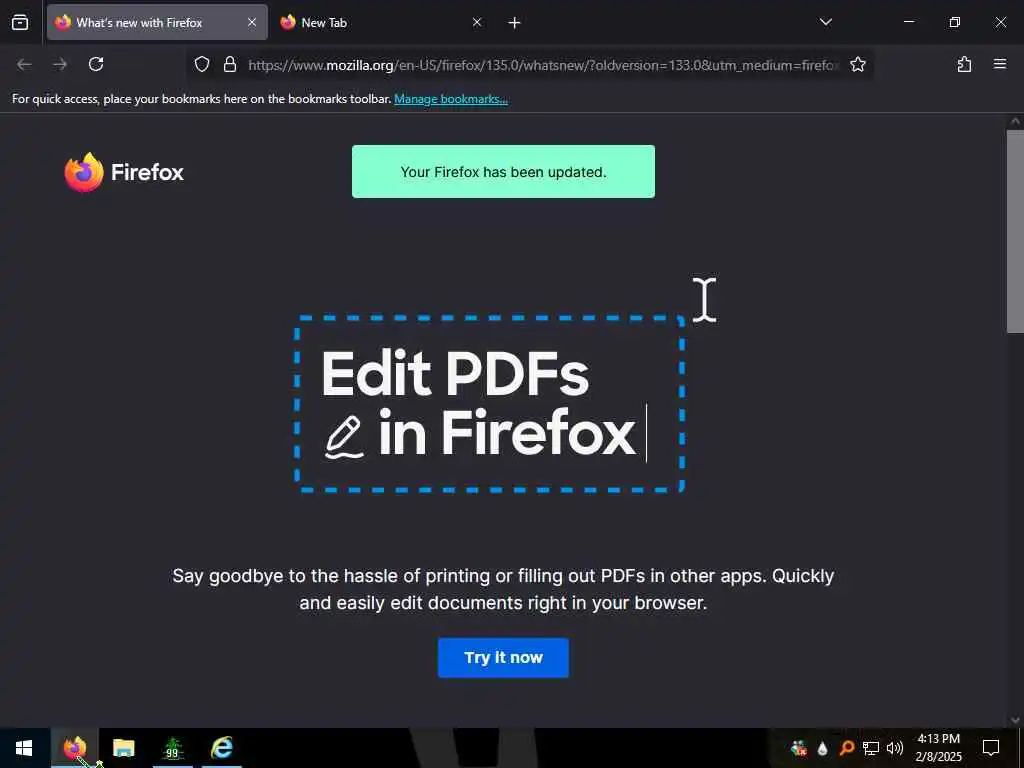
Task: Click the pencil edit icon in heading
Action: pyautogui.click(x=344, y=436)
